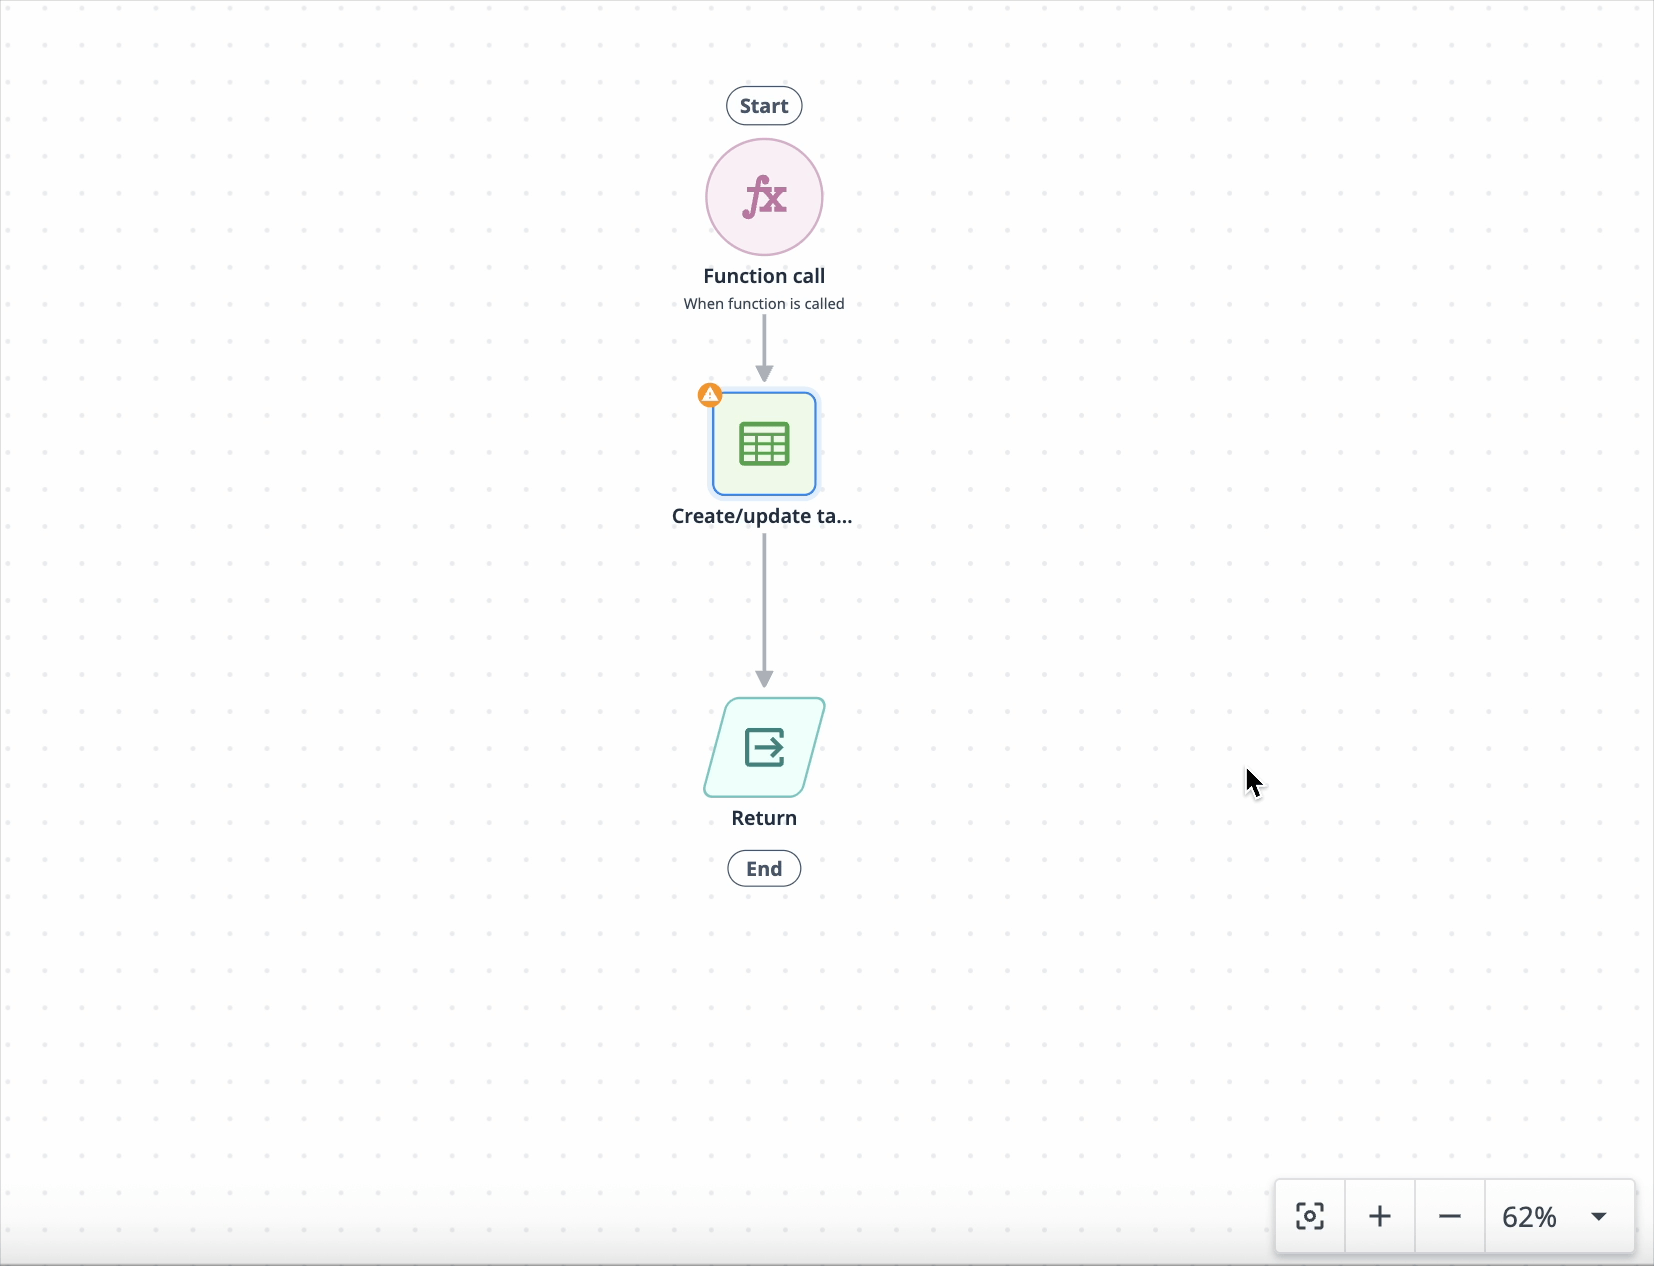
Task: Click the "Function call" node title text
Action: point(764,276)
